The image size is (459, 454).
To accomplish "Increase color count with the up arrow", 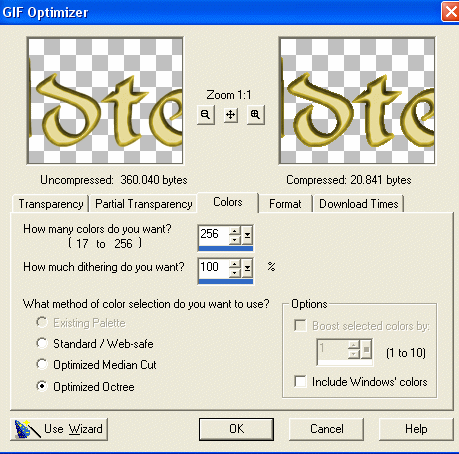I will coord(235,231).
